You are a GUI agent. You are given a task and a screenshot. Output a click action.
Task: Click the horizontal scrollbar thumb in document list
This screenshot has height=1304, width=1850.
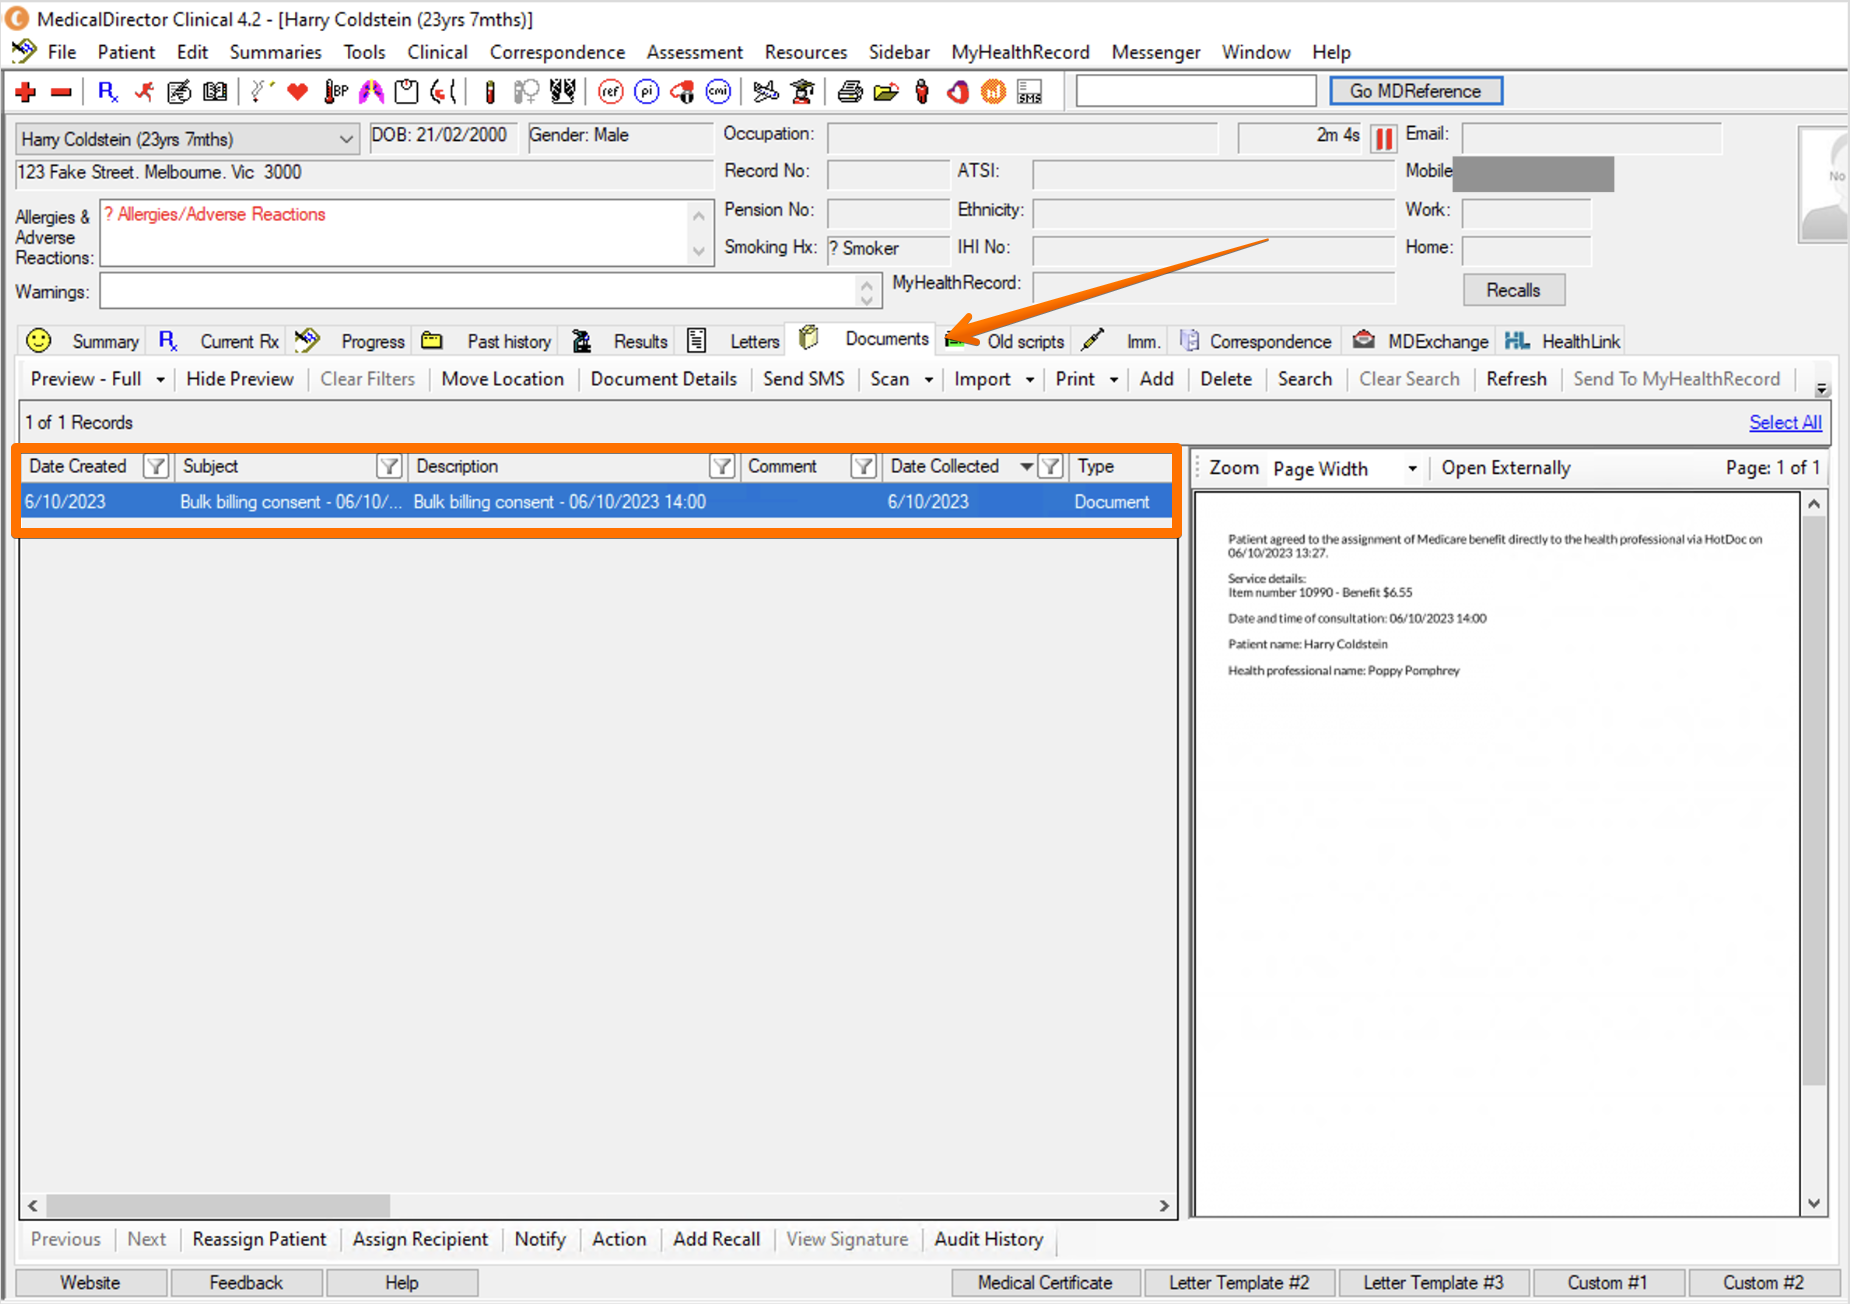pos(218,1206)
